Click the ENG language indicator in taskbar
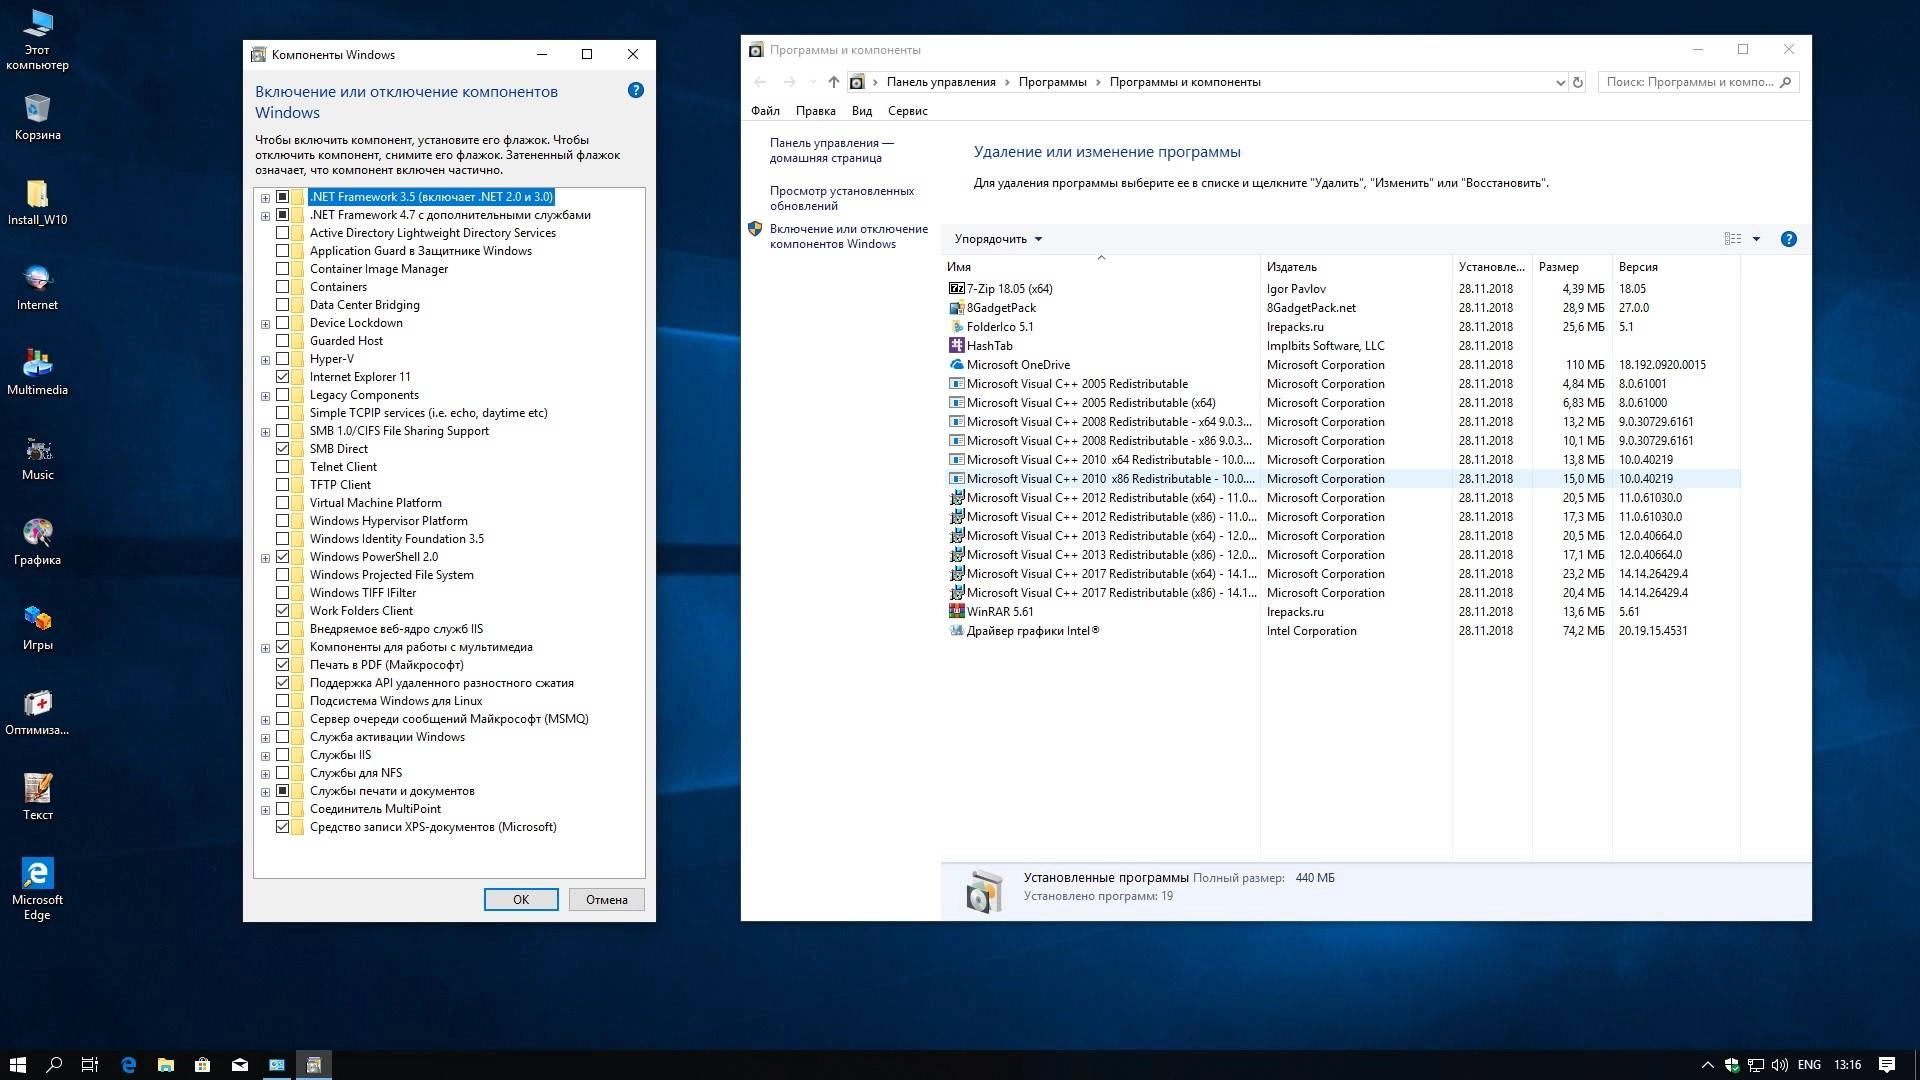 1809,1065
